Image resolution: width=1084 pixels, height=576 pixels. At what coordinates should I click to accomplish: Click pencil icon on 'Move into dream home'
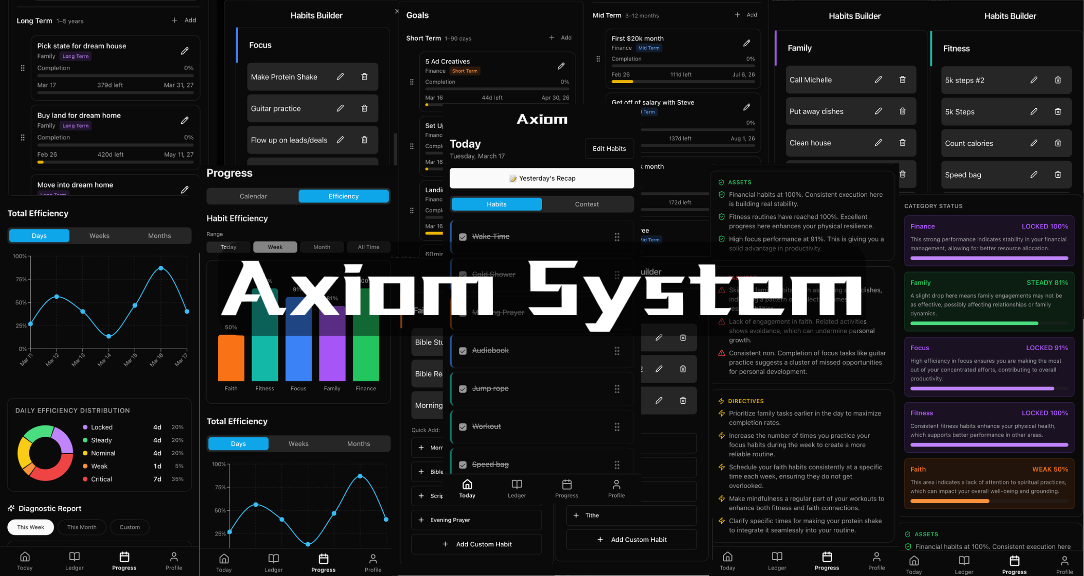tap(185, 189)
